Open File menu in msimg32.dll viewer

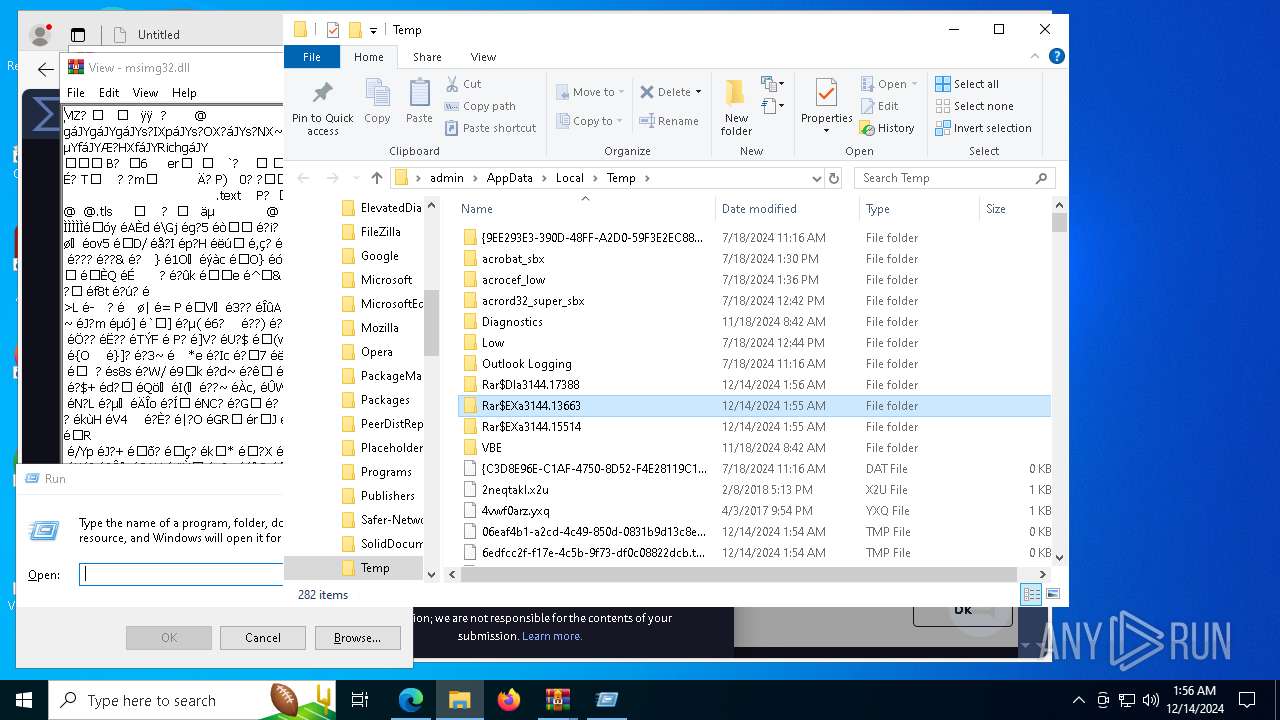[76, 93]
